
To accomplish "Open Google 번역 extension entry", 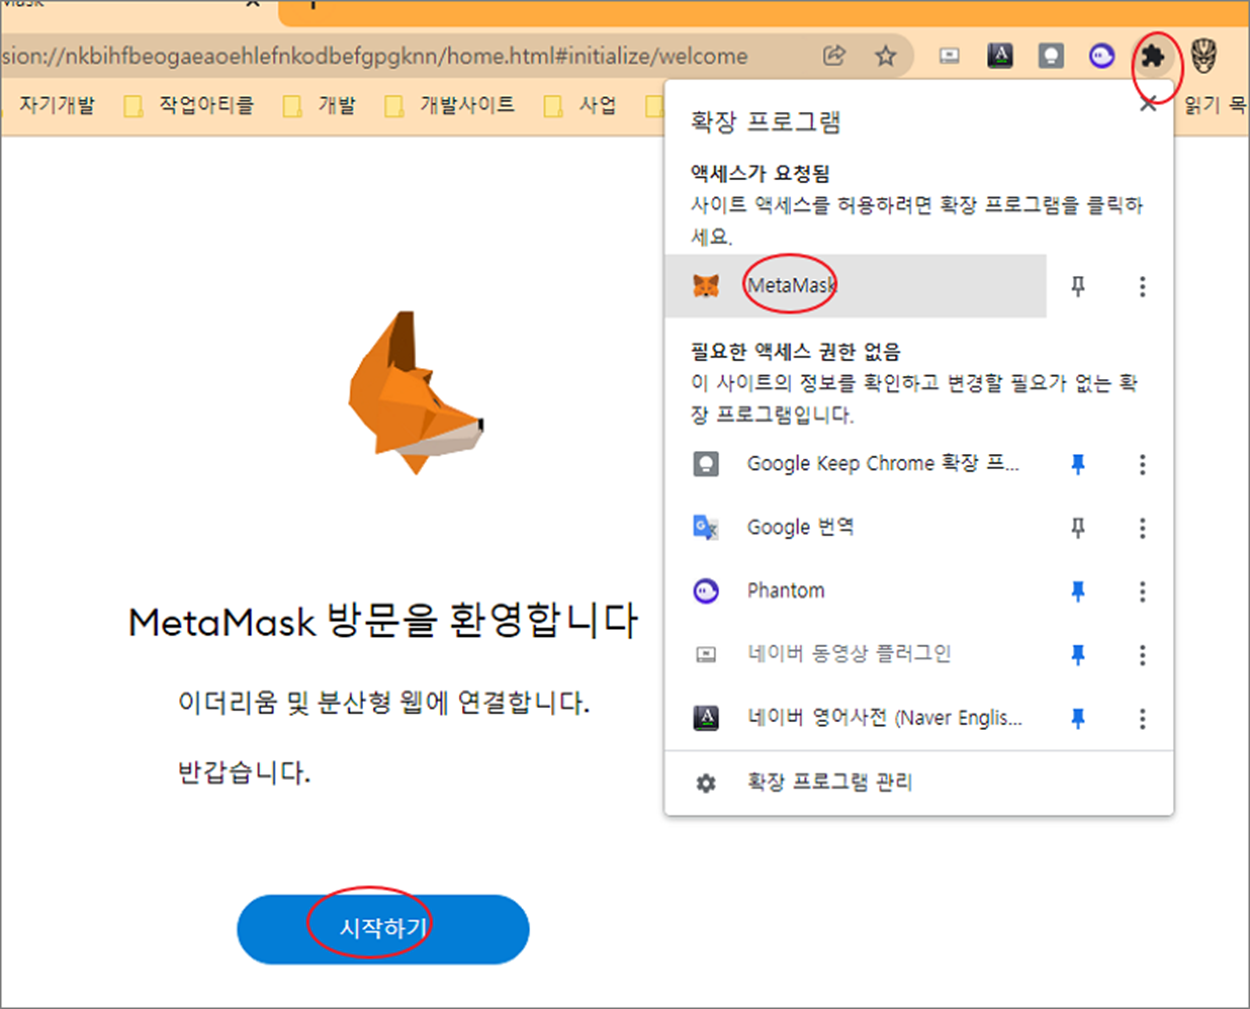I will (x=856, y=527).
